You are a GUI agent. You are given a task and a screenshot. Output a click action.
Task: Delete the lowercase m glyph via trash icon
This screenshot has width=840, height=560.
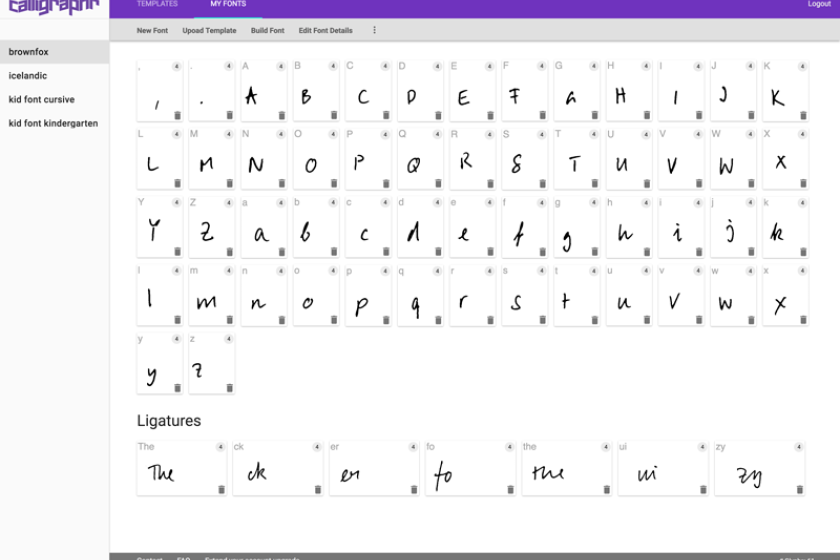pyautogui.click(x=230, y=320)
